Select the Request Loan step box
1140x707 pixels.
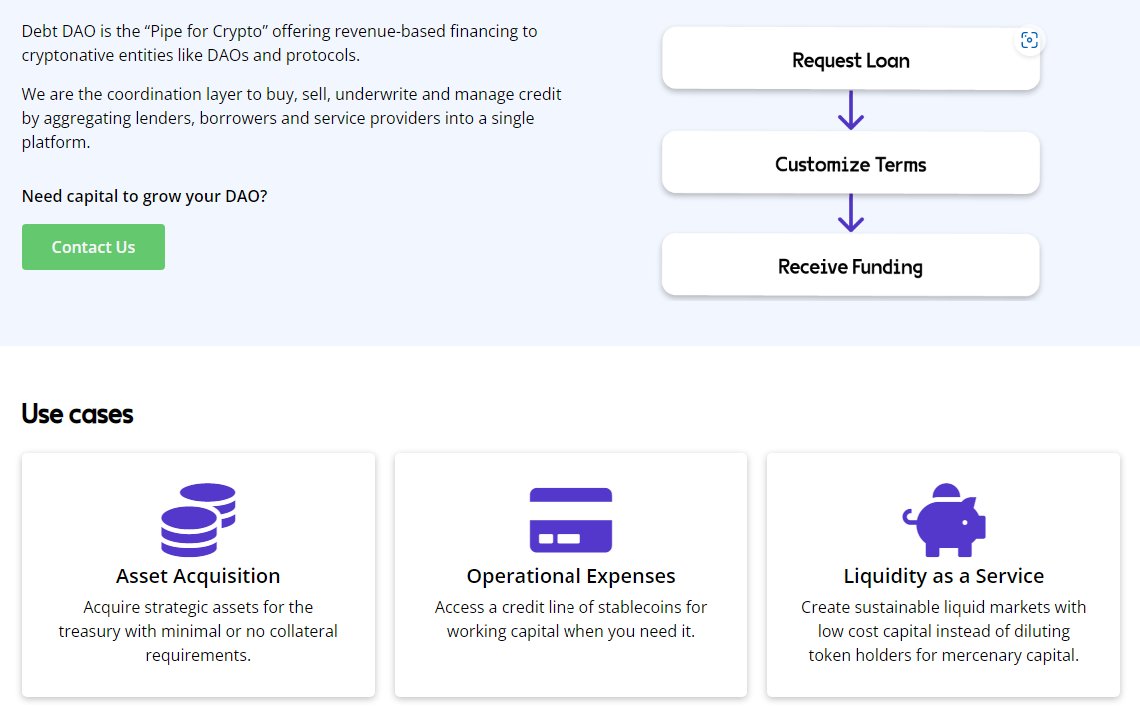click(850, 60)
